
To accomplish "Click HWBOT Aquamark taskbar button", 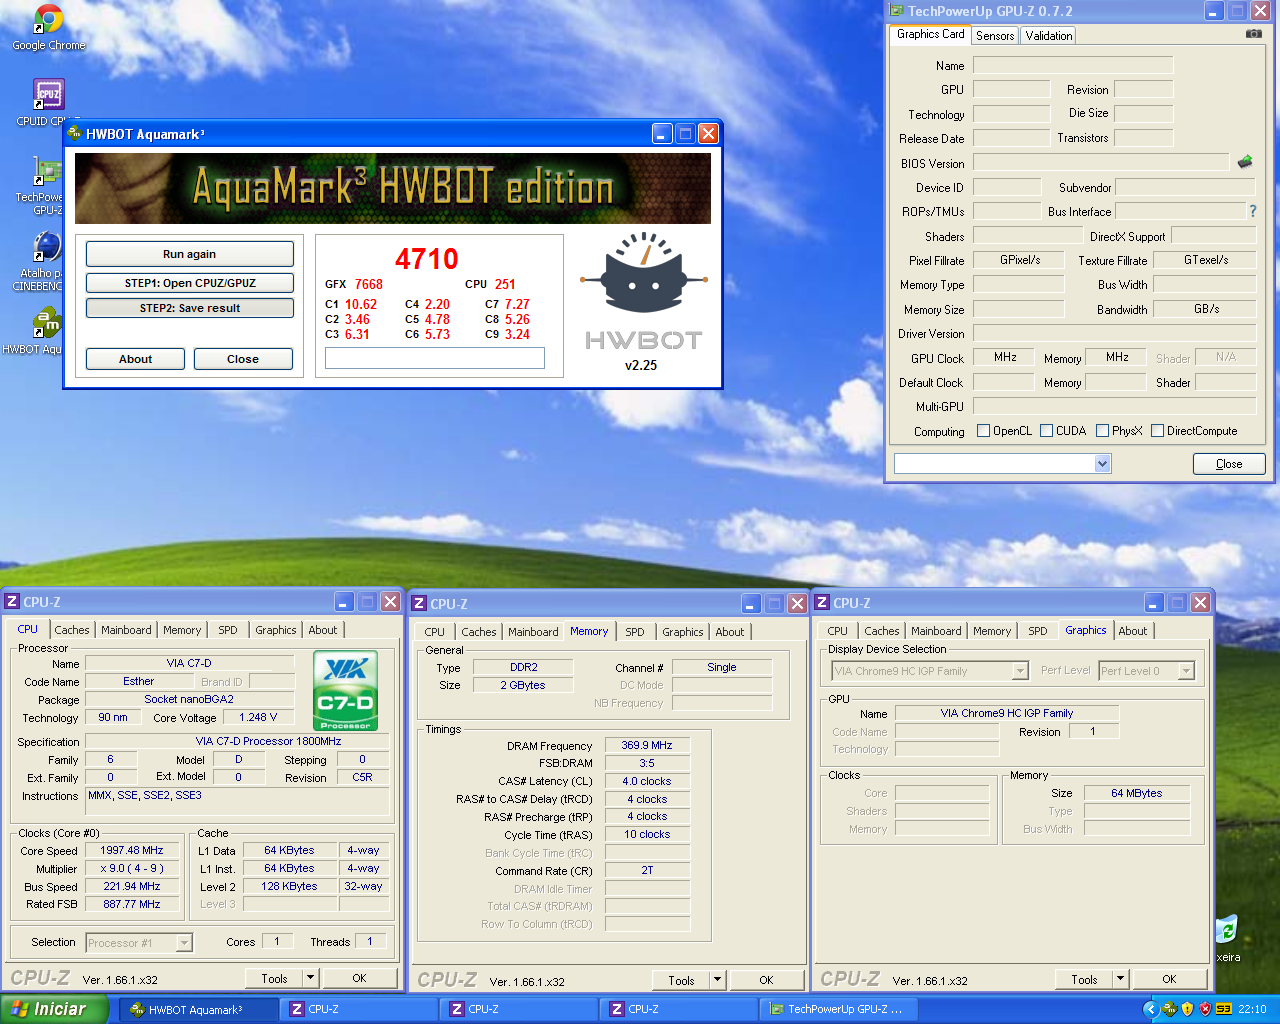I will (x=199, y=1009).
